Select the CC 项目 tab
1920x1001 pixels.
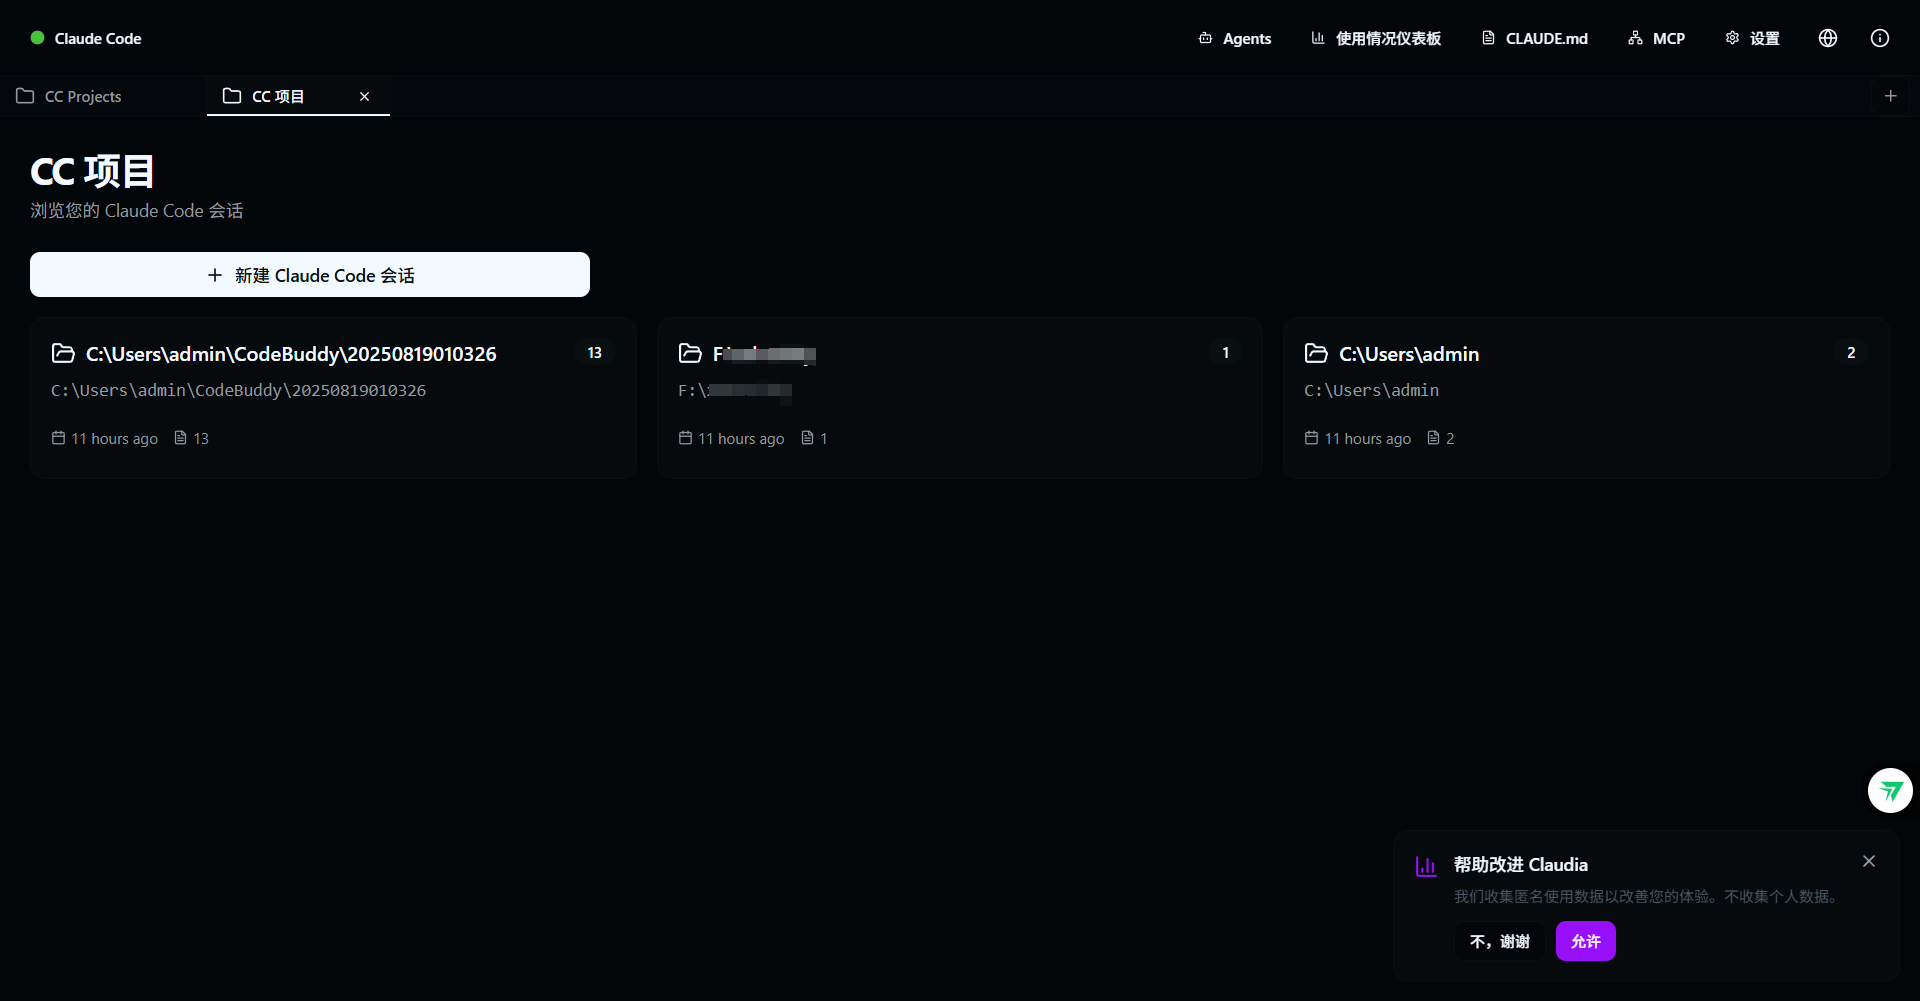coord(298,96)
